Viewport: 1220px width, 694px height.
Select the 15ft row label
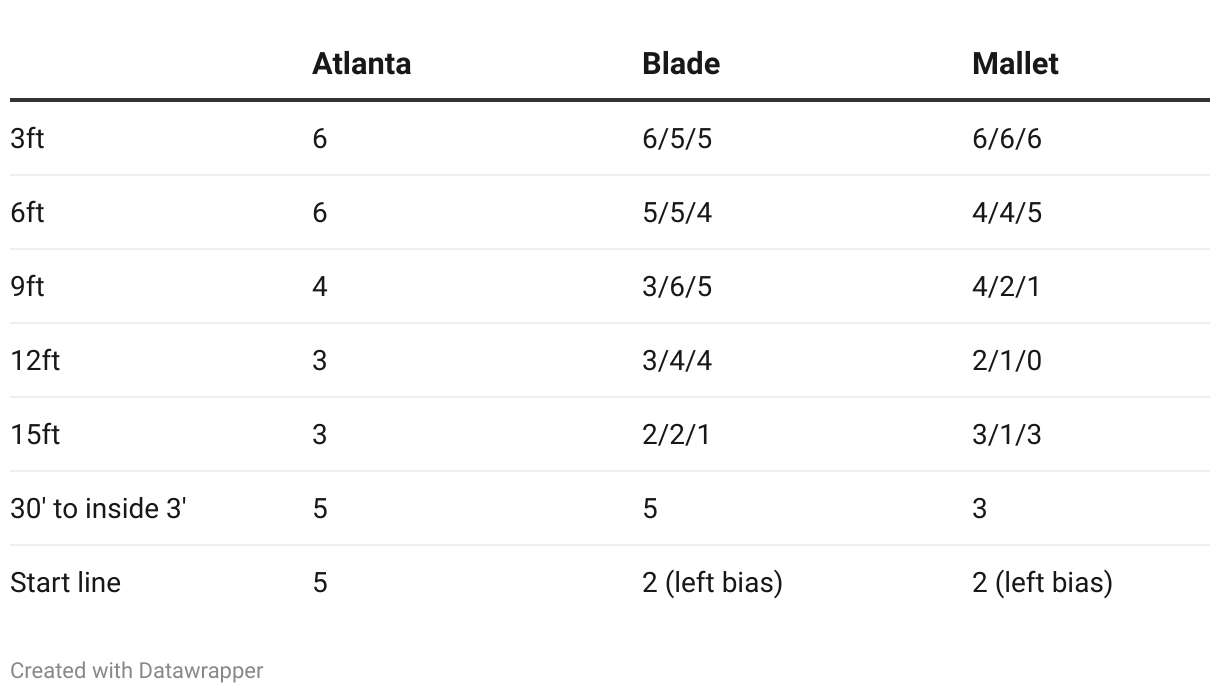(35, 434)
